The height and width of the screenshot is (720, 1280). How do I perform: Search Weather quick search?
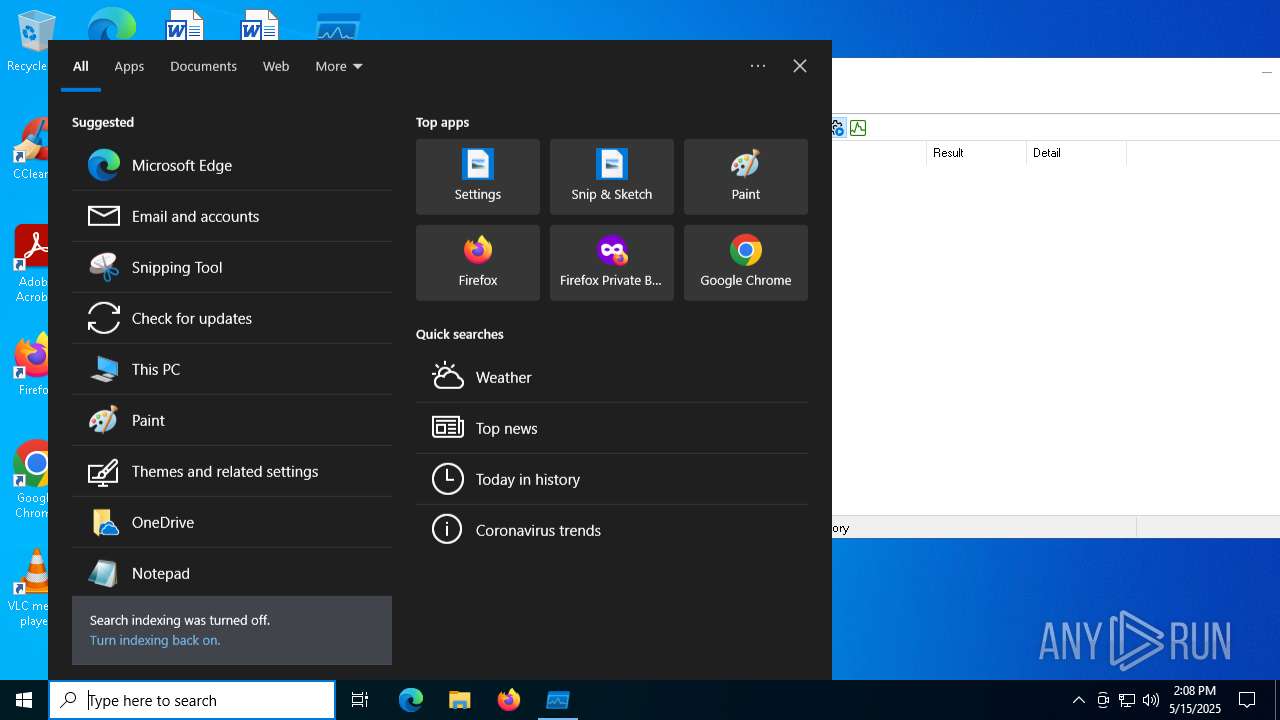tap(612, 377)
